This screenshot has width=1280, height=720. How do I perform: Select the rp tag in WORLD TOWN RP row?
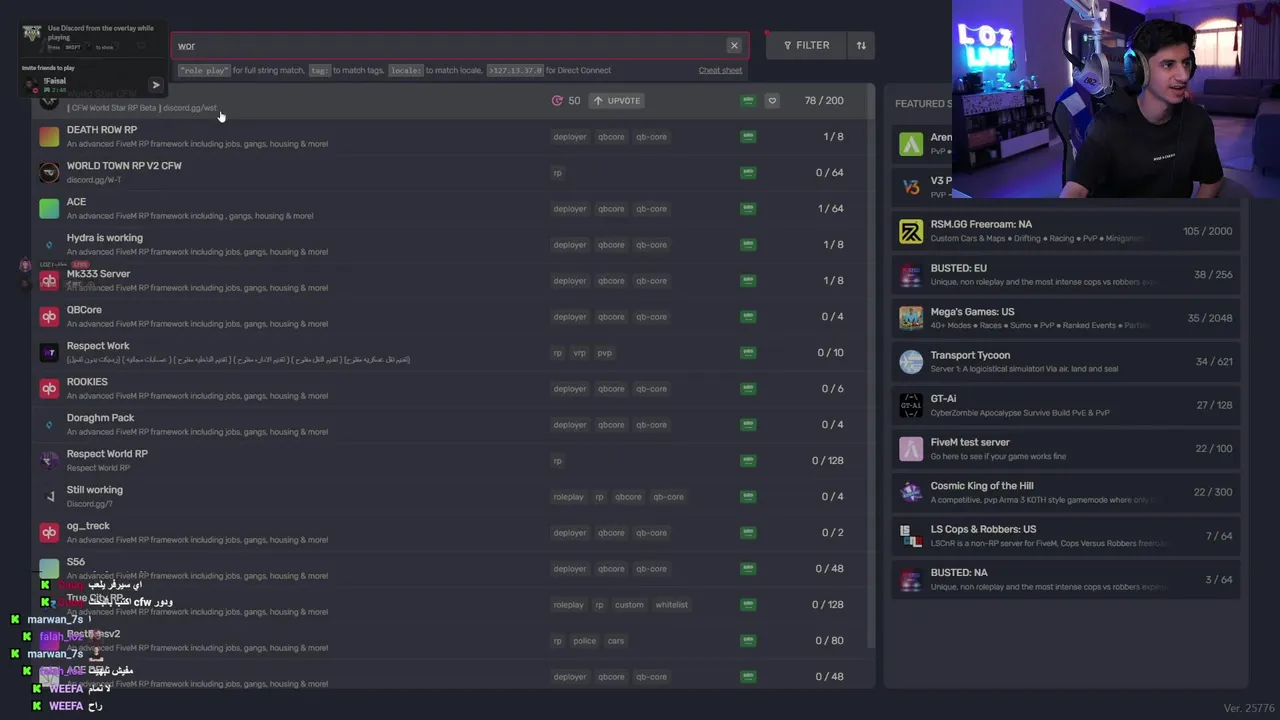tap(557, 173)
